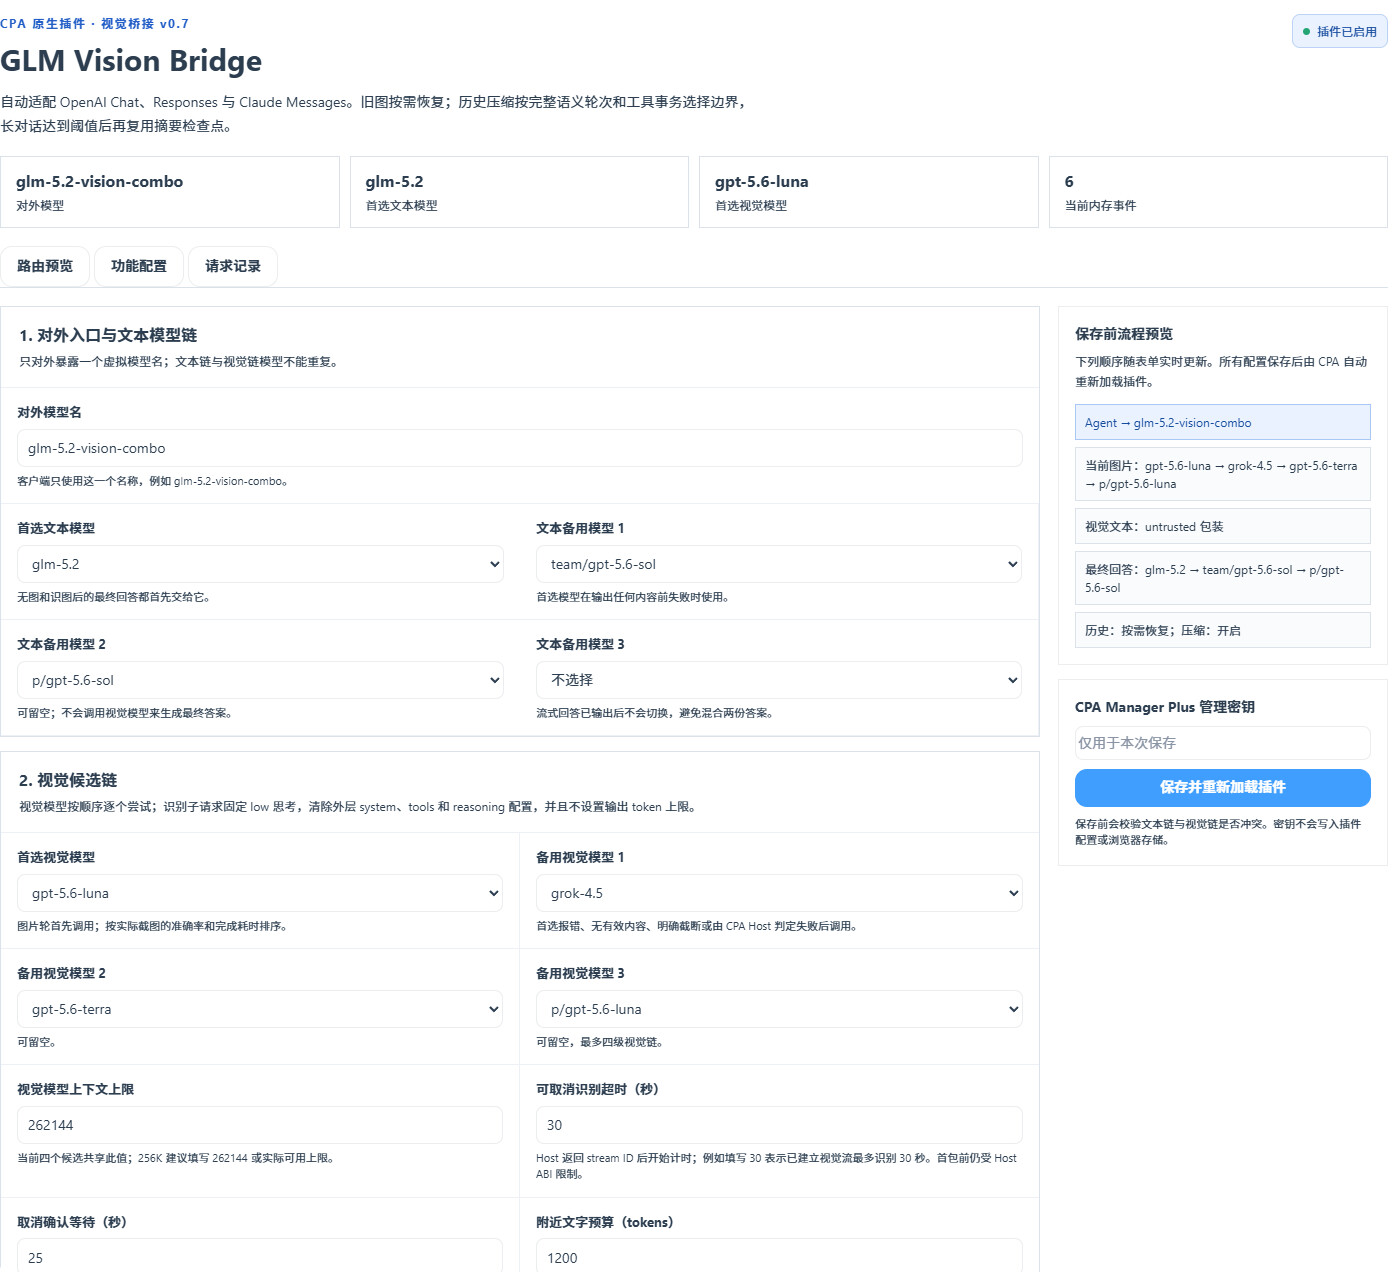Click the hint "可留空；不会调用视觉模型来生成最终答案。"
The height and width of the screenshot is (1272, 1400).
[x=125, y=713]
